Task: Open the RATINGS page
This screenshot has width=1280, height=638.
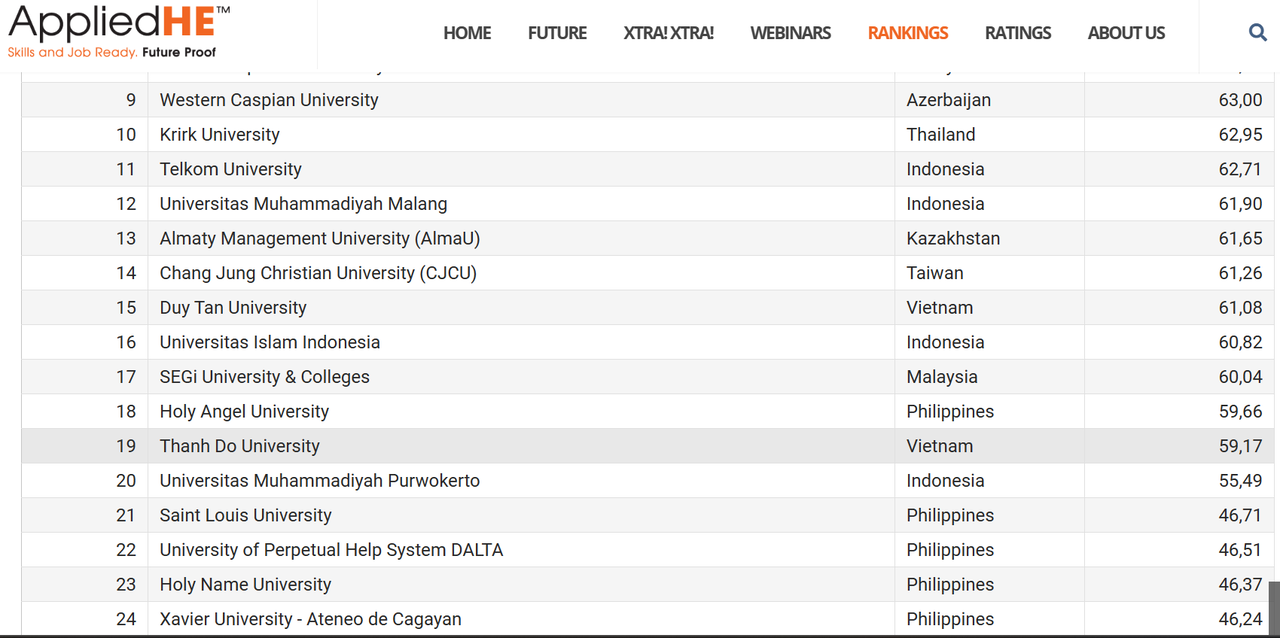Action: pyautogui.click(x=1017, y=32)
